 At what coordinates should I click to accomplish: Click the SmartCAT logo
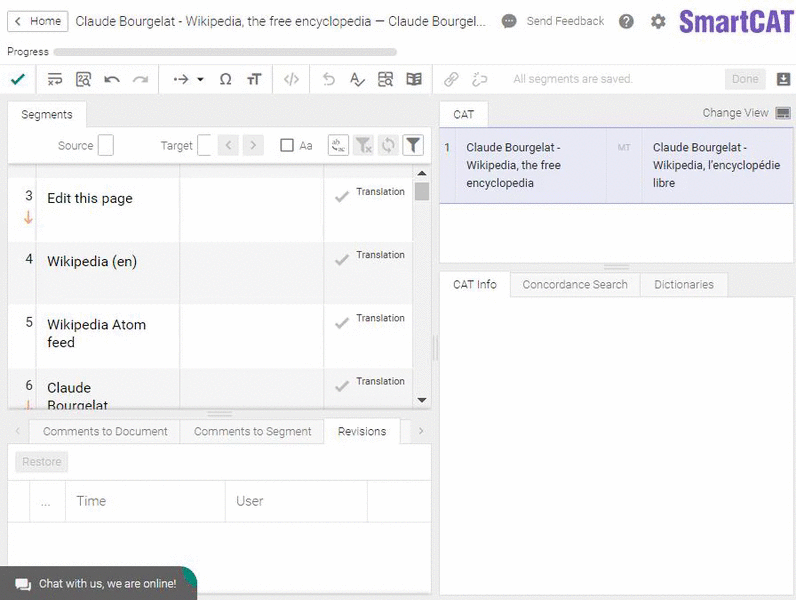[736, 22]
